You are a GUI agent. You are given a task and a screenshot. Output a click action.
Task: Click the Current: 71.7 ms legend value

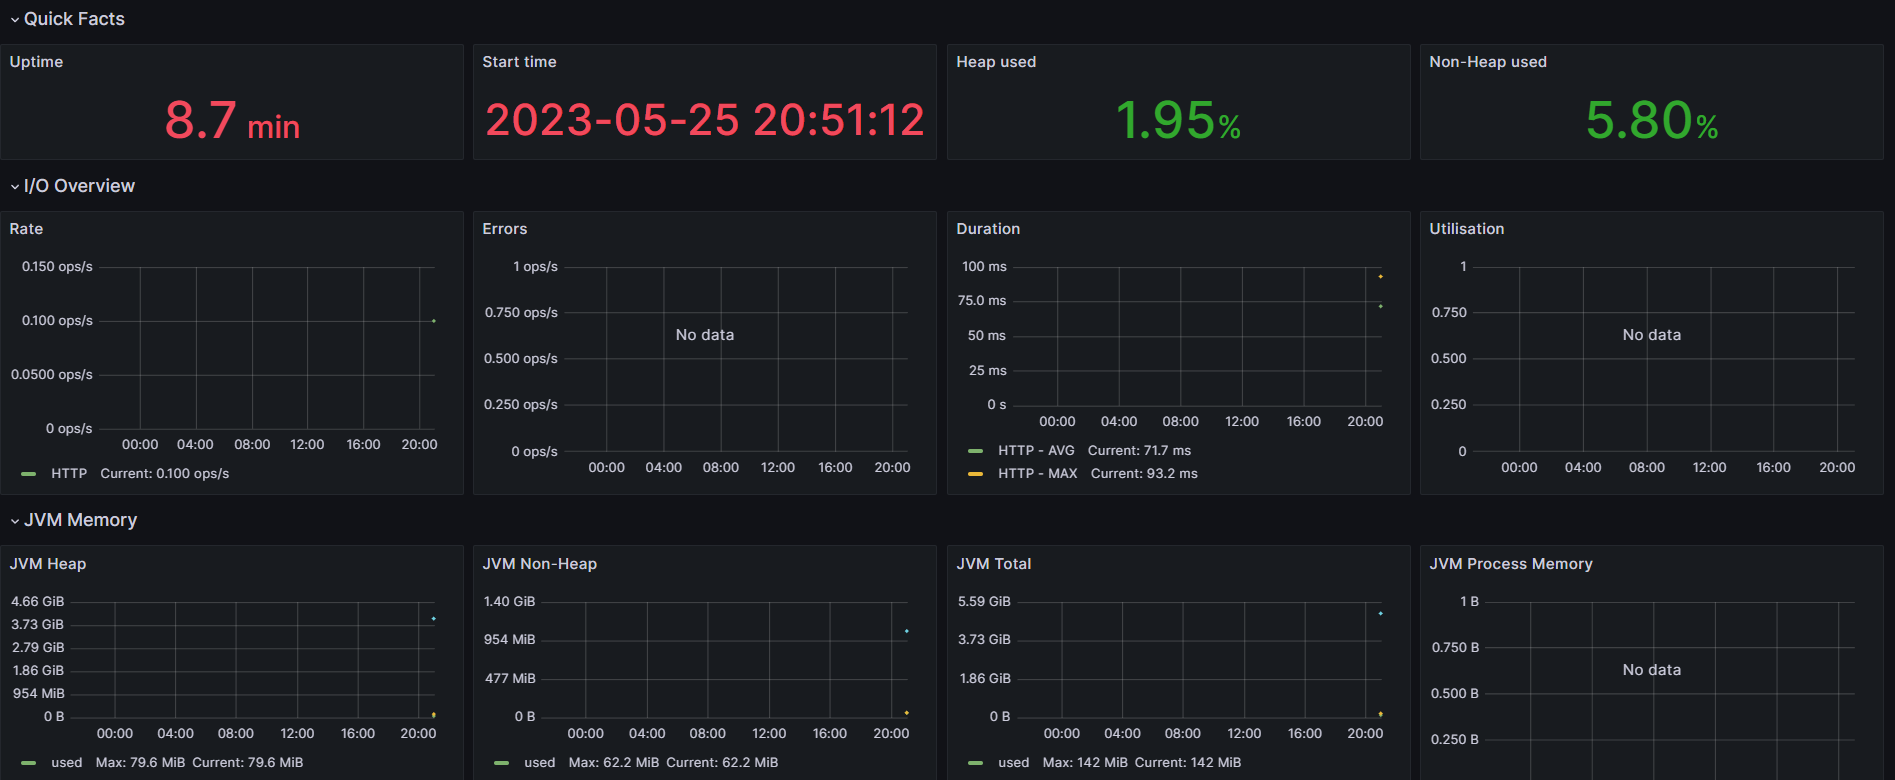(x=1139, y=451)
